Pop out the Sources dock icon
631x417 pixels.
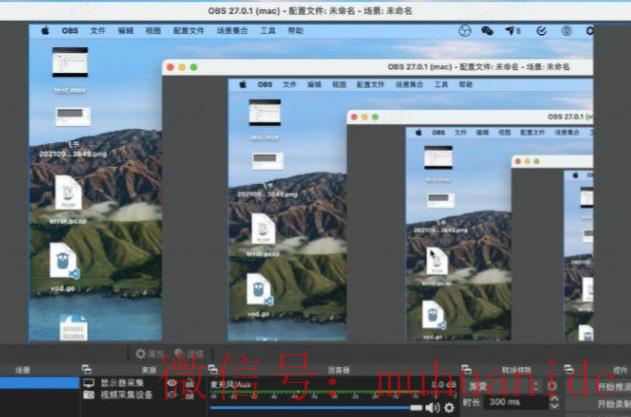coord(87,369)
